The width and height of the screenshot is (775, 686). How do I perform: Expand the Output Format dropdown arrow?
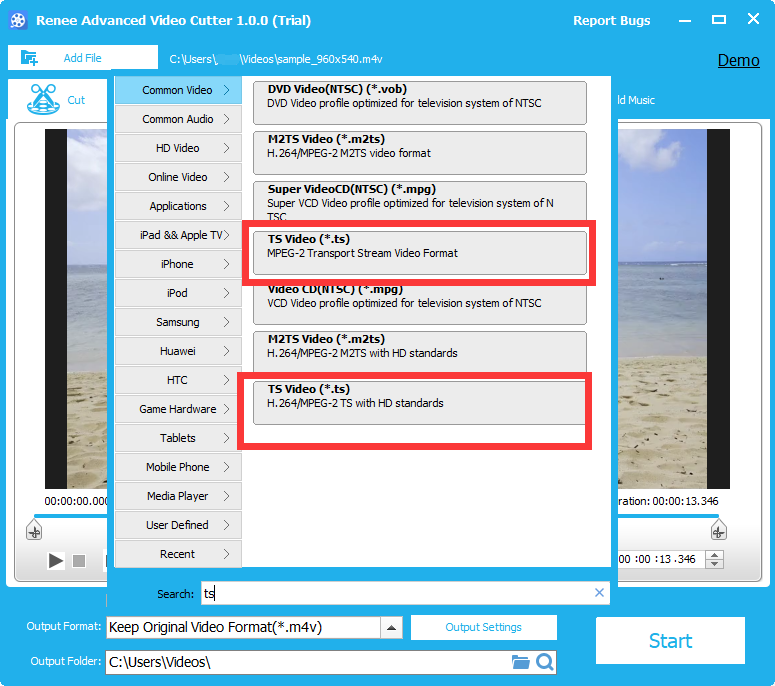tap(392, 628)
